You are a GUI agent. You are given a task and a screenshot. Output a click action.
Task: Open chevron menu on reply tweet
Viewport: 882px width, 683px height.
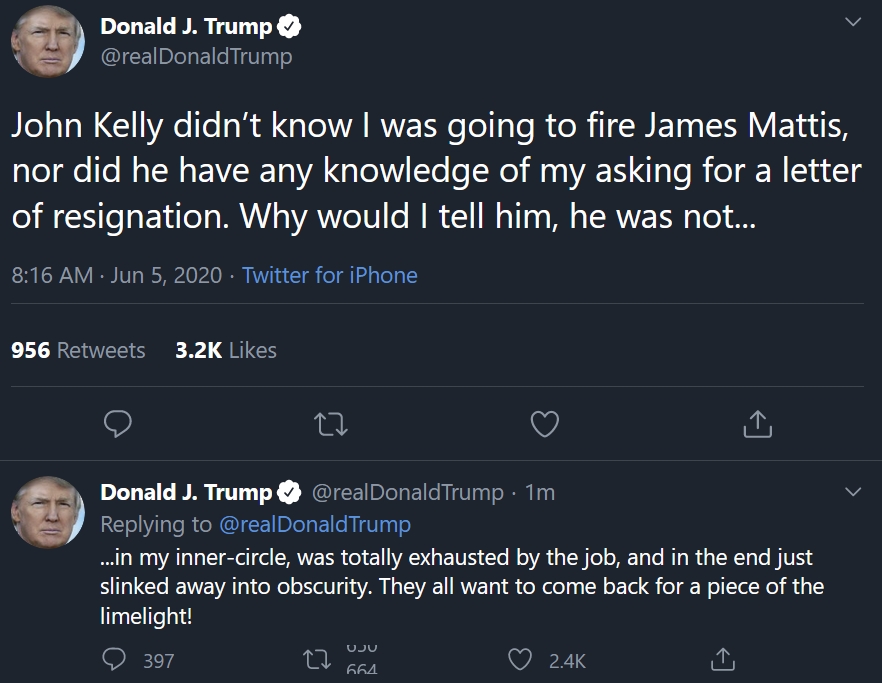point(852,492)
